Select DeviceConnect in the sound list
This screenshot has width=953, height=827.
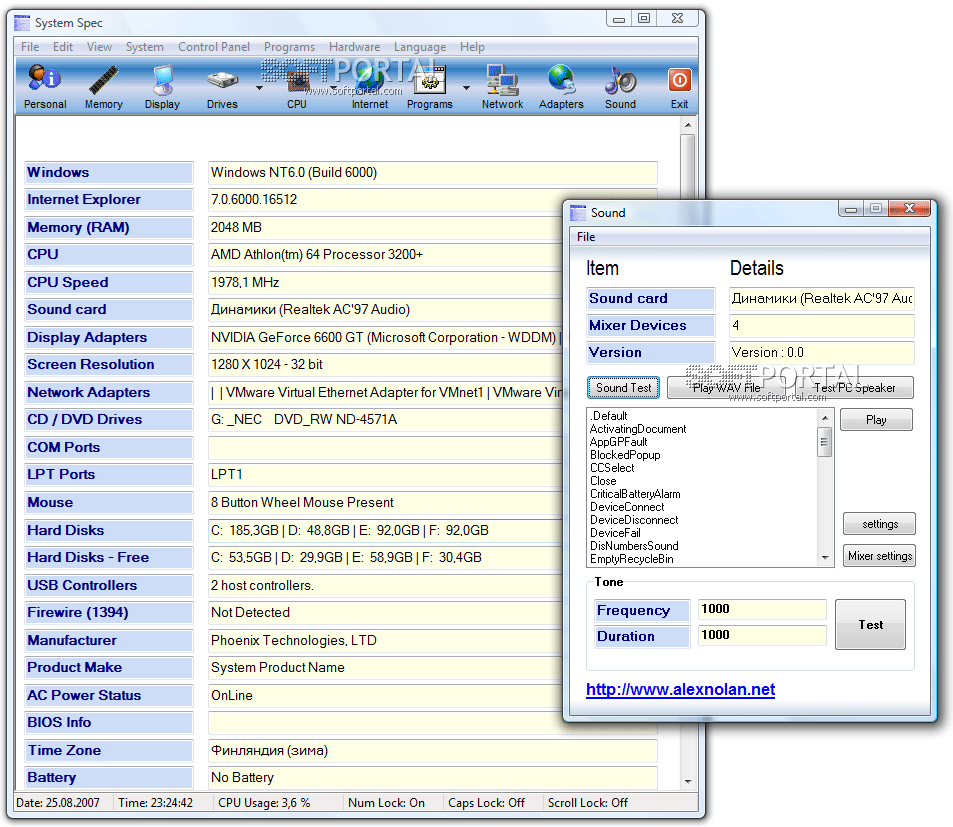tap(627, 507)
